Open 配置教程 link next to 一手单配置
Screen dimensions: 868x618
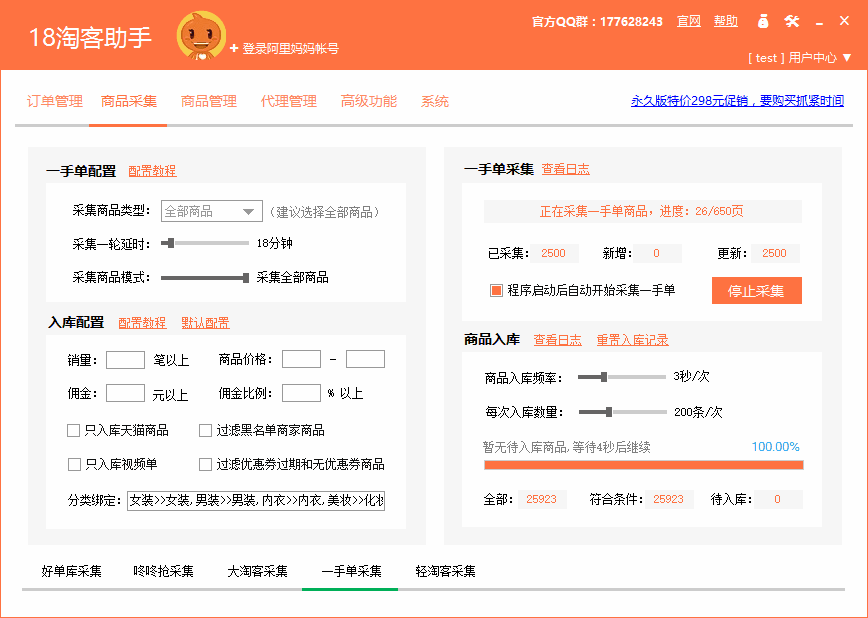click(x=152, y=171)
